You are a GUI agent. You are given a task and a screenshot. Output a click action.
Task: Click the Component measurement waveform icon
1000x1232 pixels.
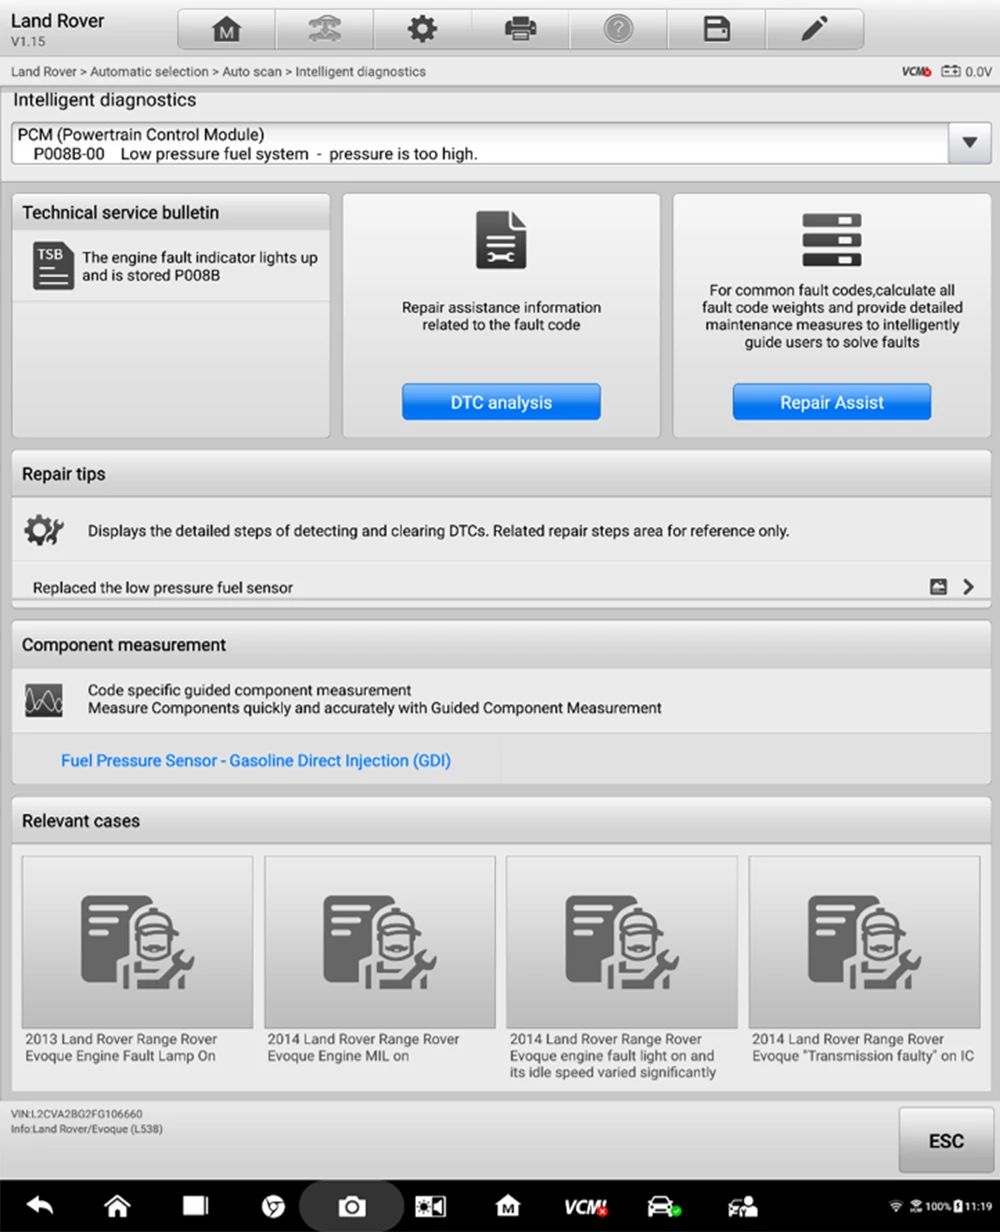coord(43,700)
